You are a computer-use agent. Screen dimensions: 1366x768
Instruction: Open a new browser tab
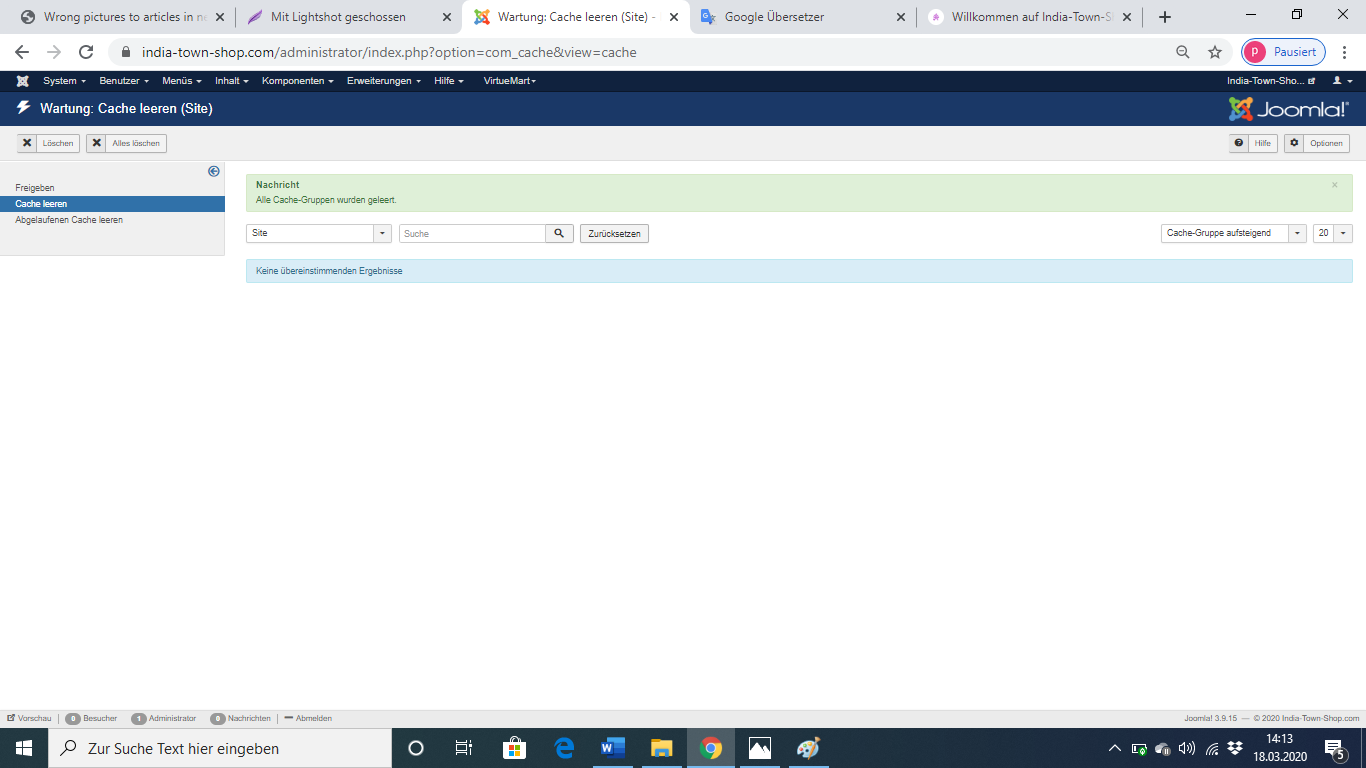(1164, 17)
